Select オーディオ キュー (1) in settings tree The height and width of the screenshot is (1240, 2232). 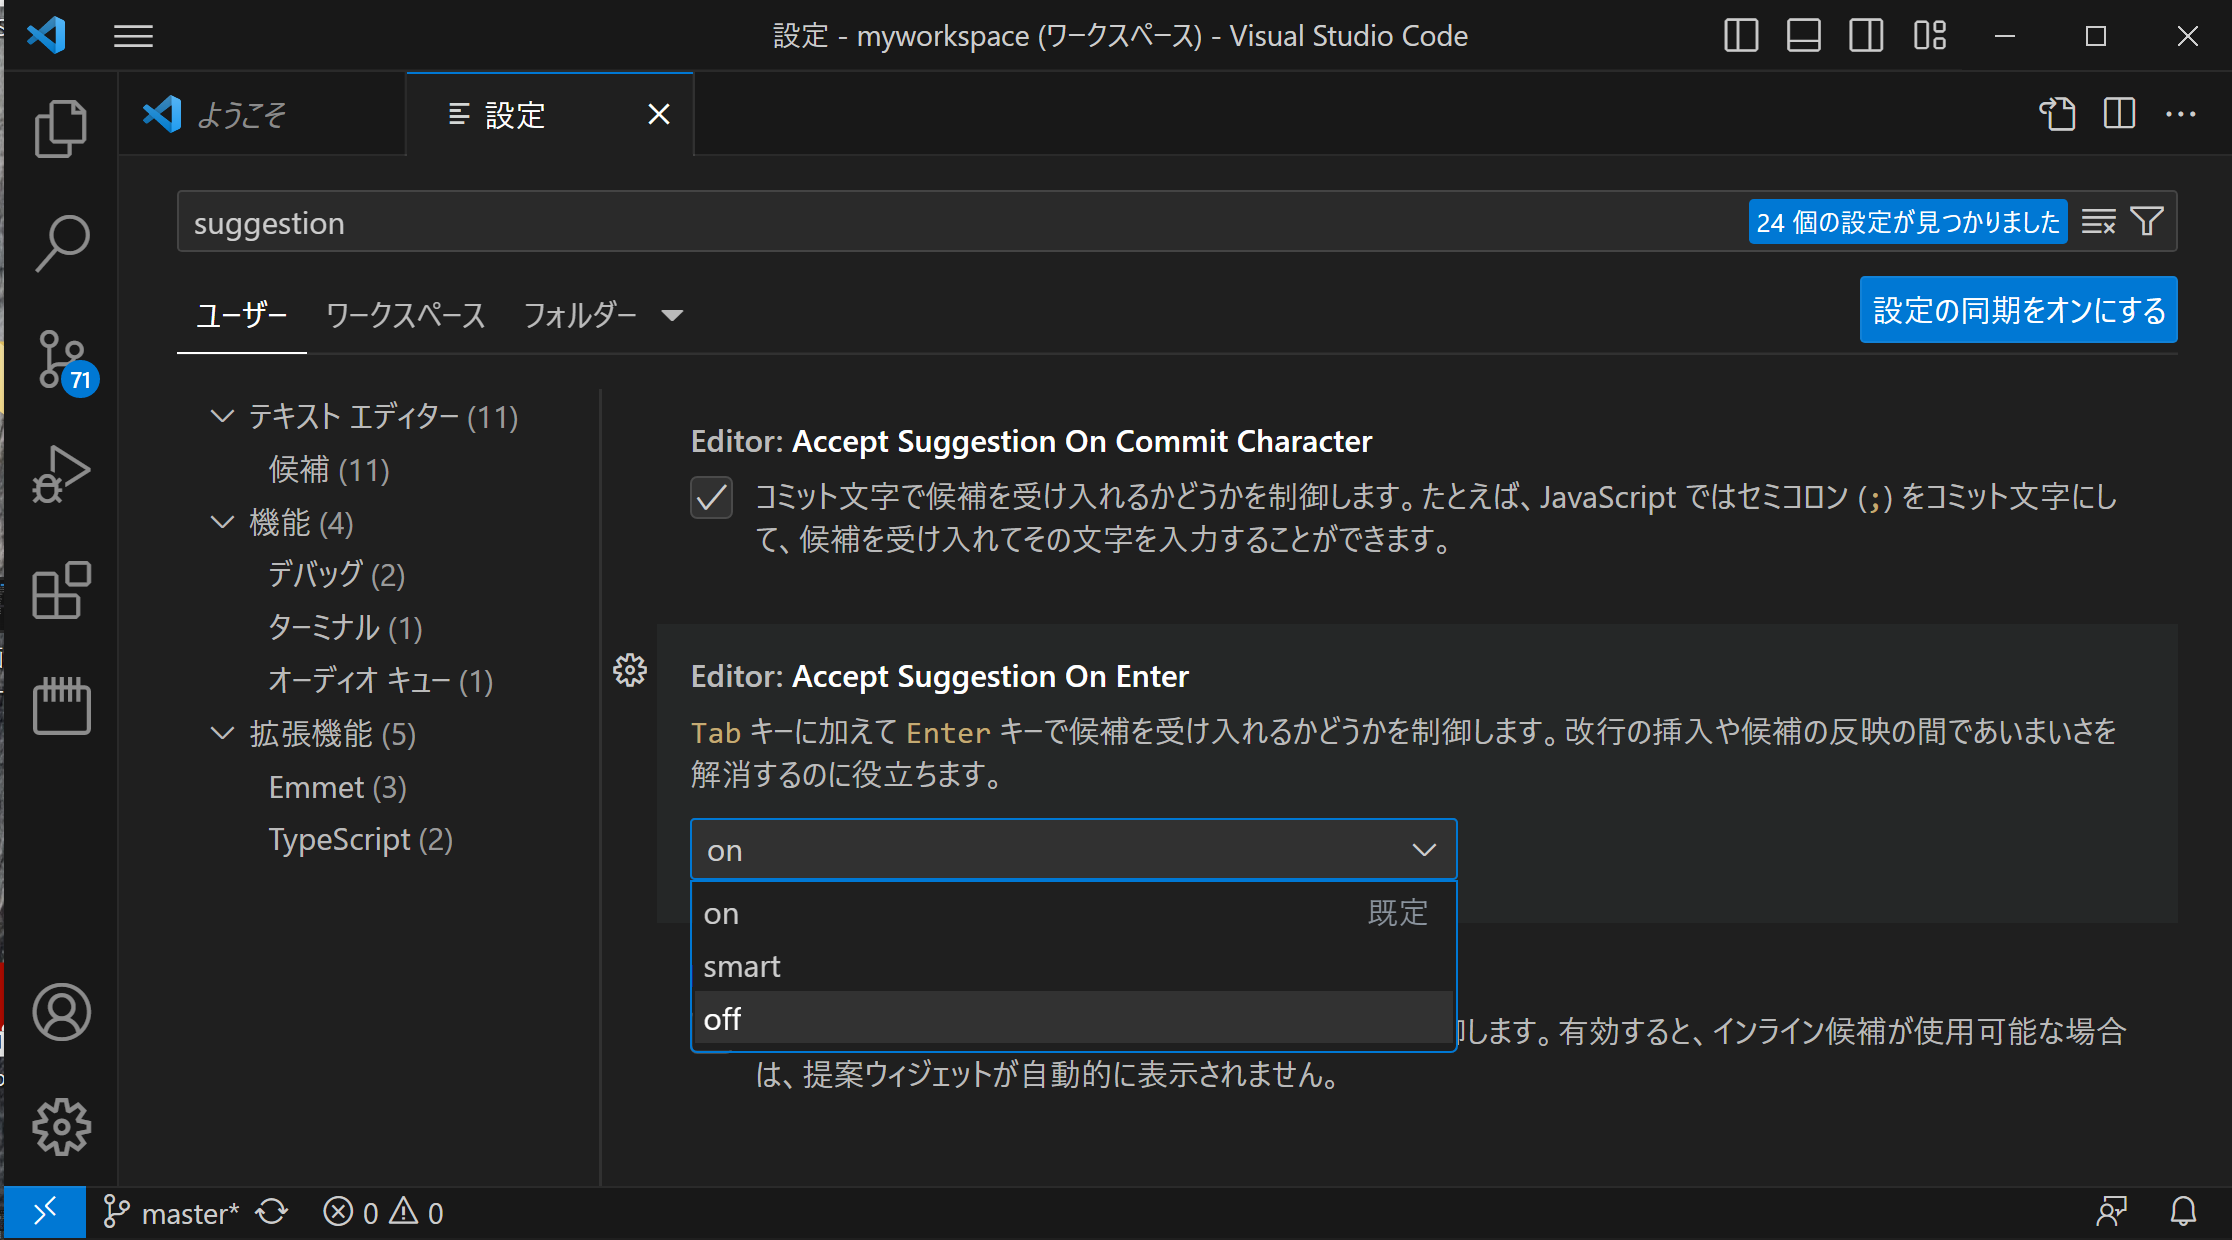pyautogui.click(x=381, y=681)
